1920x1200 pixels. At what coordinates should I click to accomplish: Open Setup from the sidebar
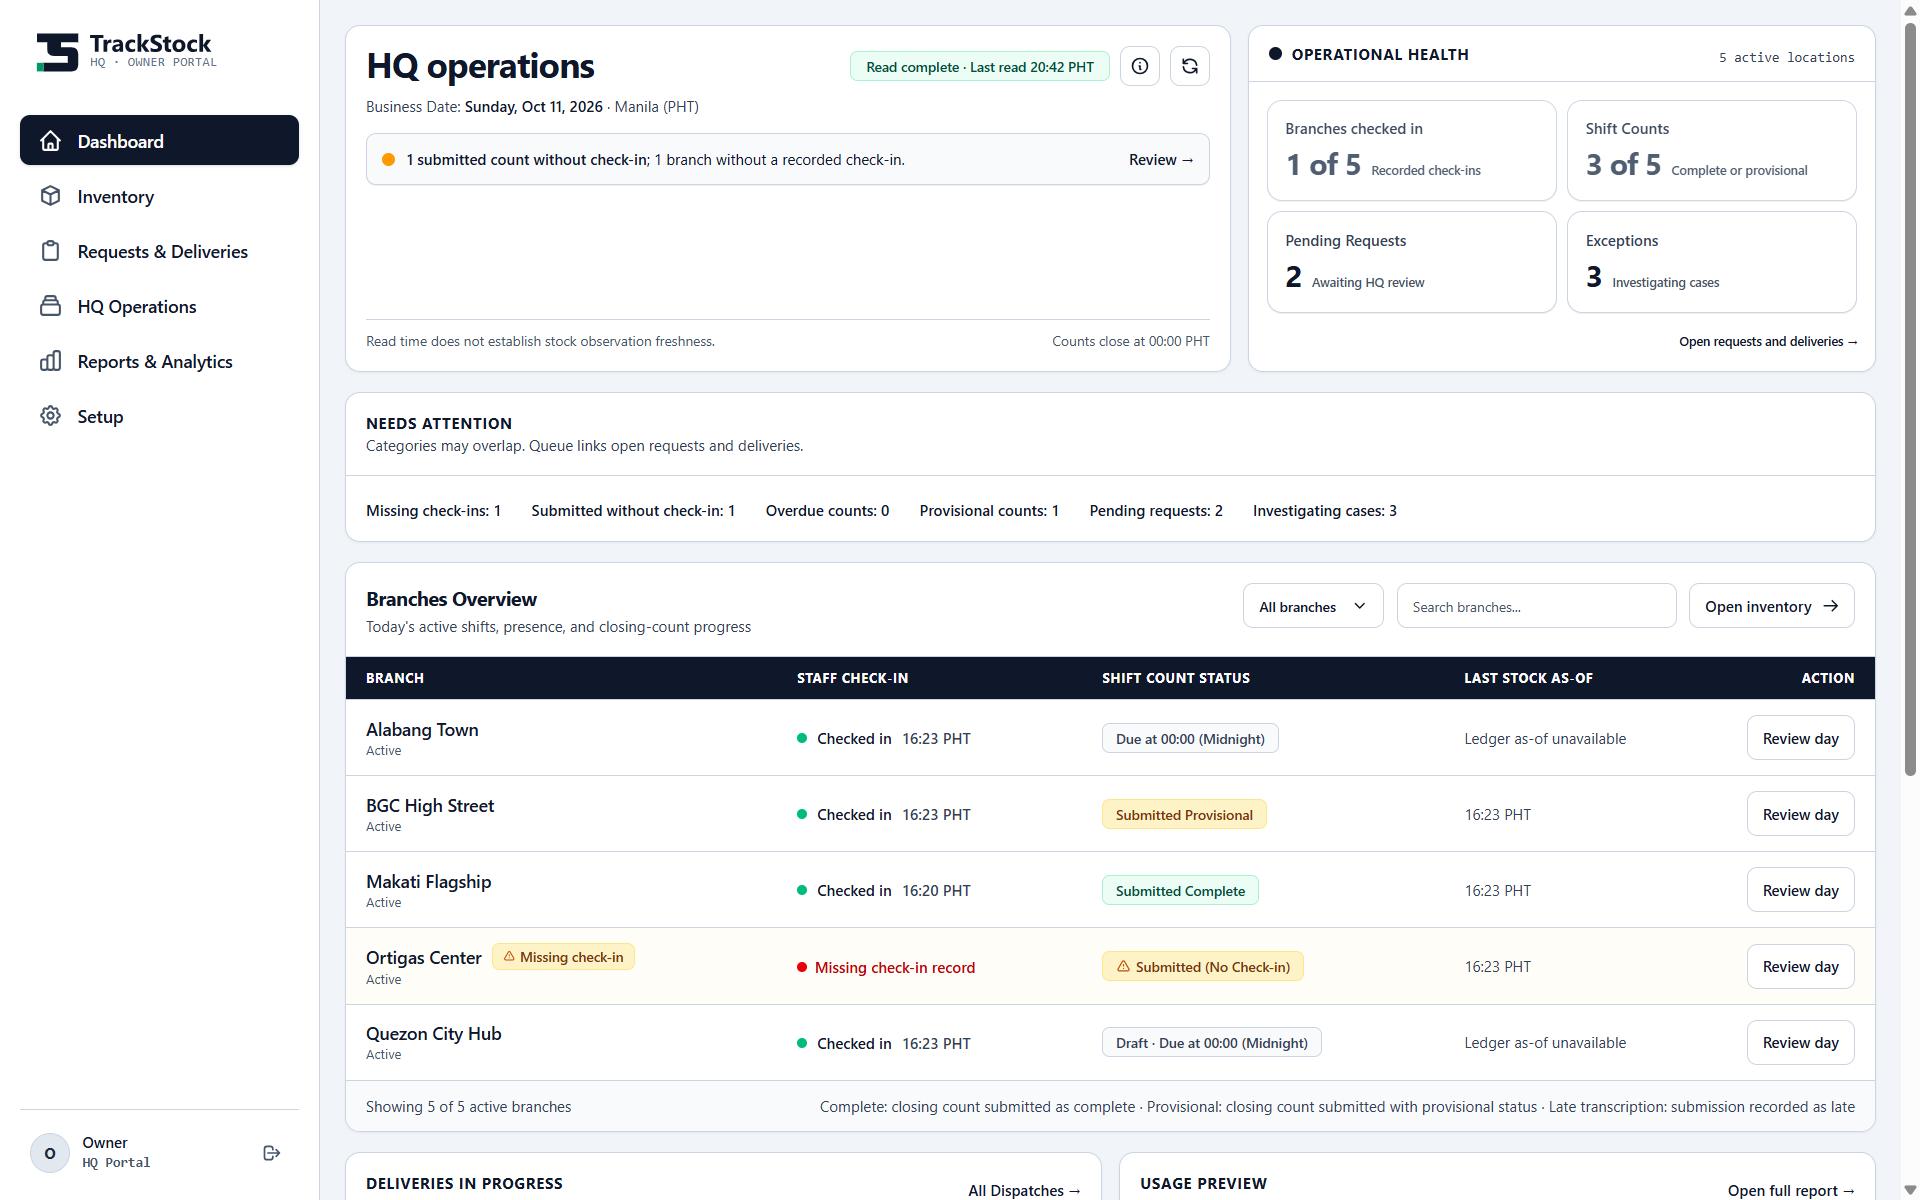tap(159, 416)
